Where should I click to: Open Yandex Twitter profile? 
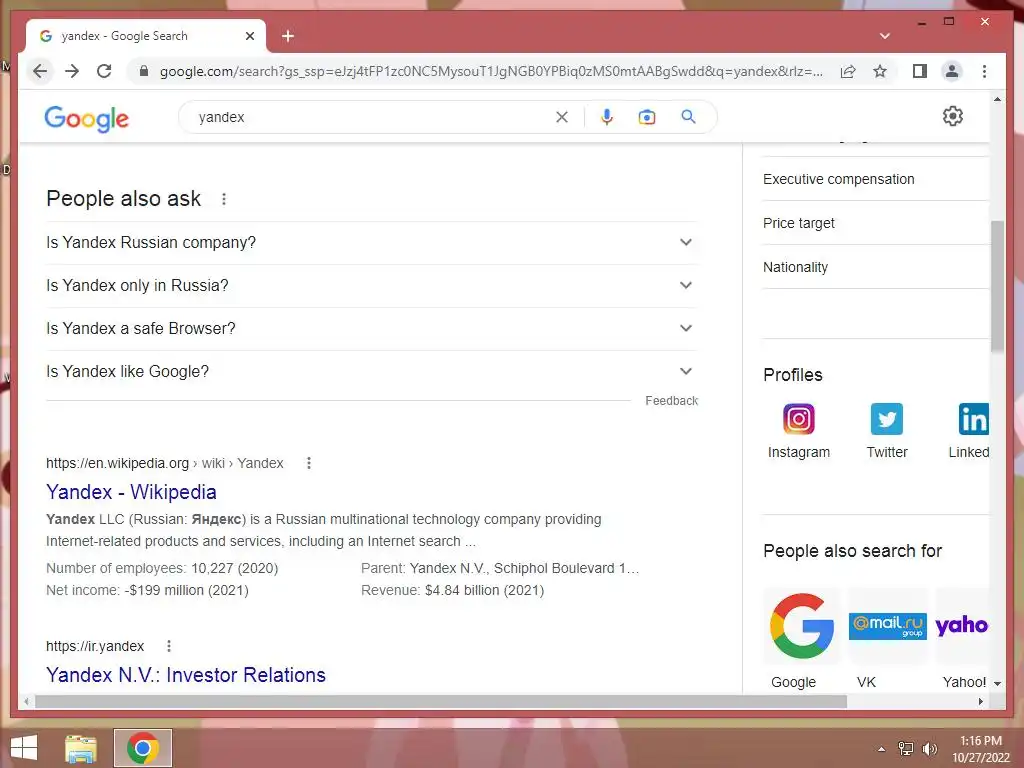(887, 431)
